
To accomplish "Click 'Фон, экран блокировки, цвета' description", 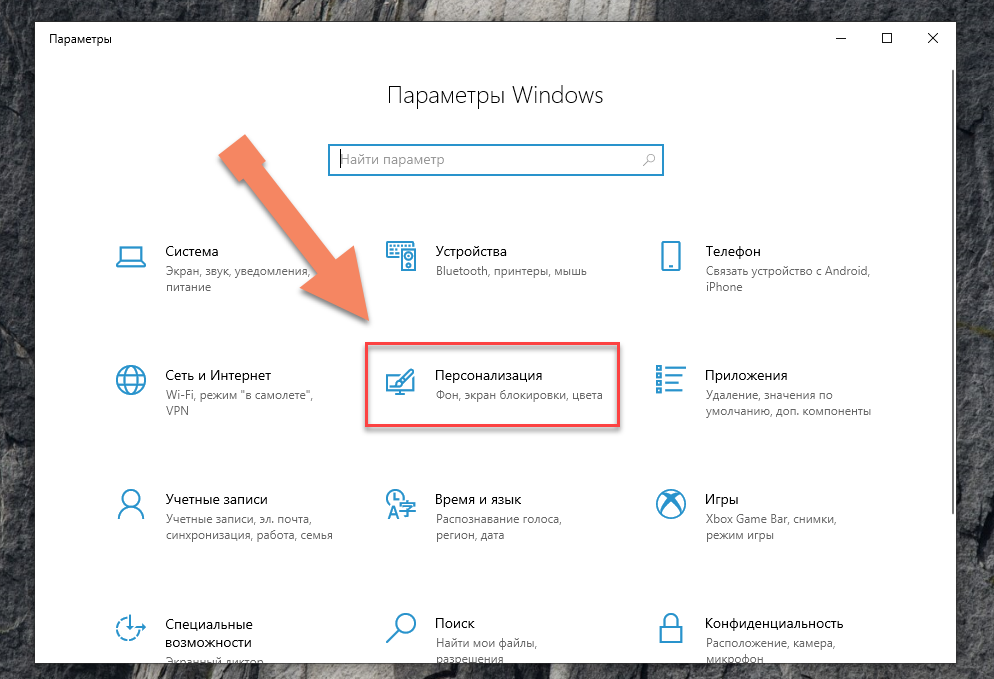I will click(519, 395).
